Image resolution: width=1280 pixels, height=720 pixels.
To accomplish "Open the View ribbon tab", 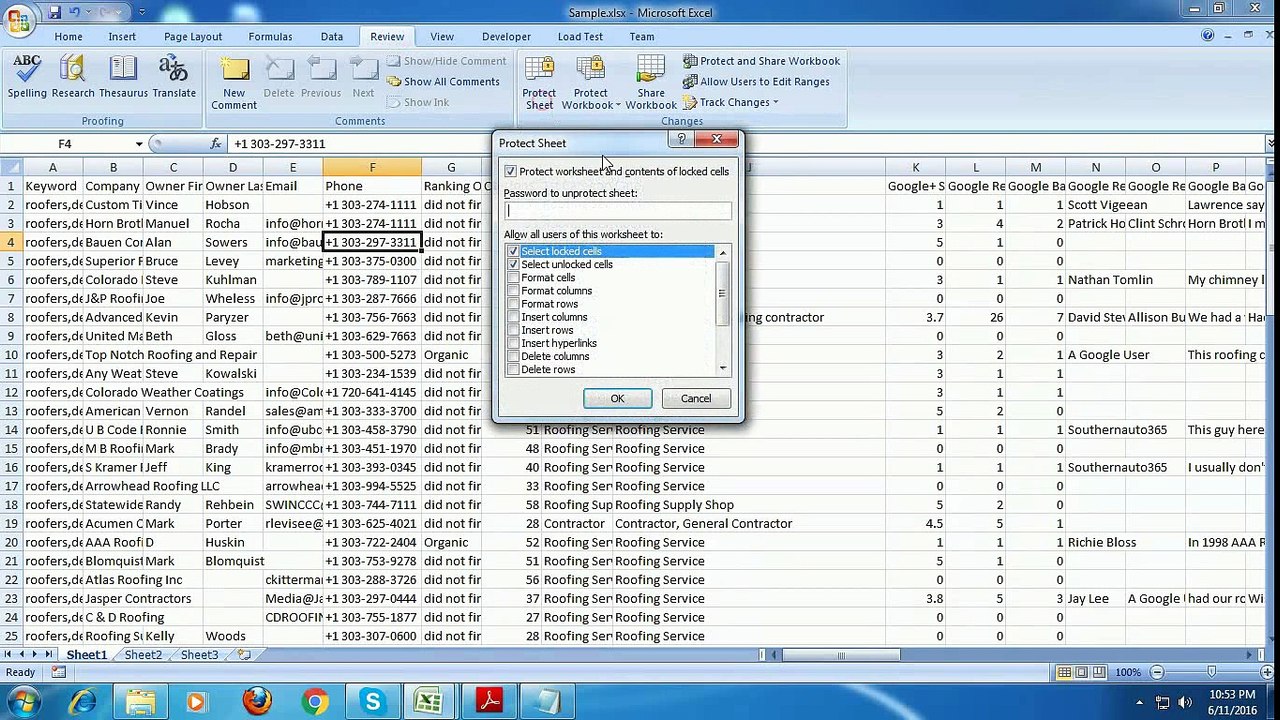I will tap(441, 37).
